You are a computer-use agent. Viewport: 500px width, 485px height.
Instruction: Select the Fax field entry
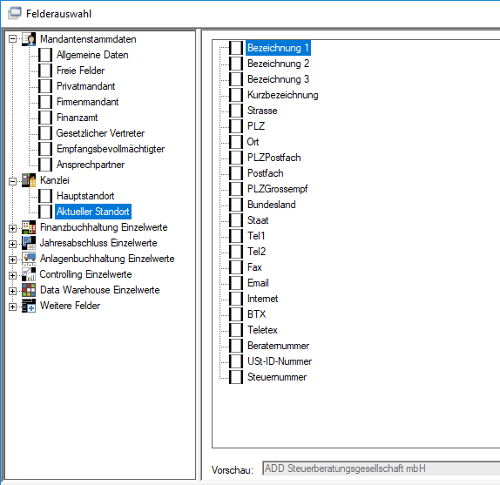pos(254,267)
